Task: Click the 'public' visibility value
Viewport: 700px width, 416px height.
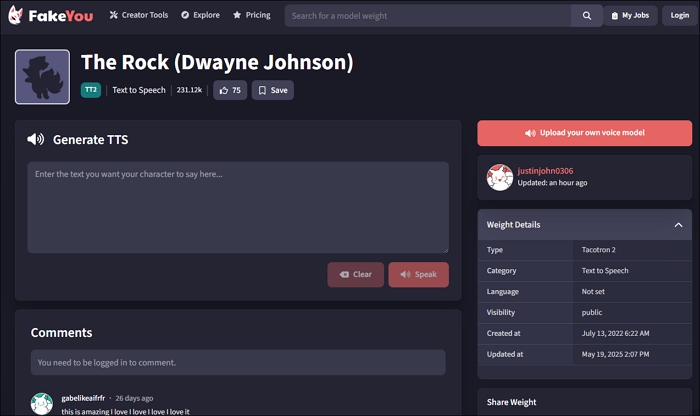Action: pos(592,312)
